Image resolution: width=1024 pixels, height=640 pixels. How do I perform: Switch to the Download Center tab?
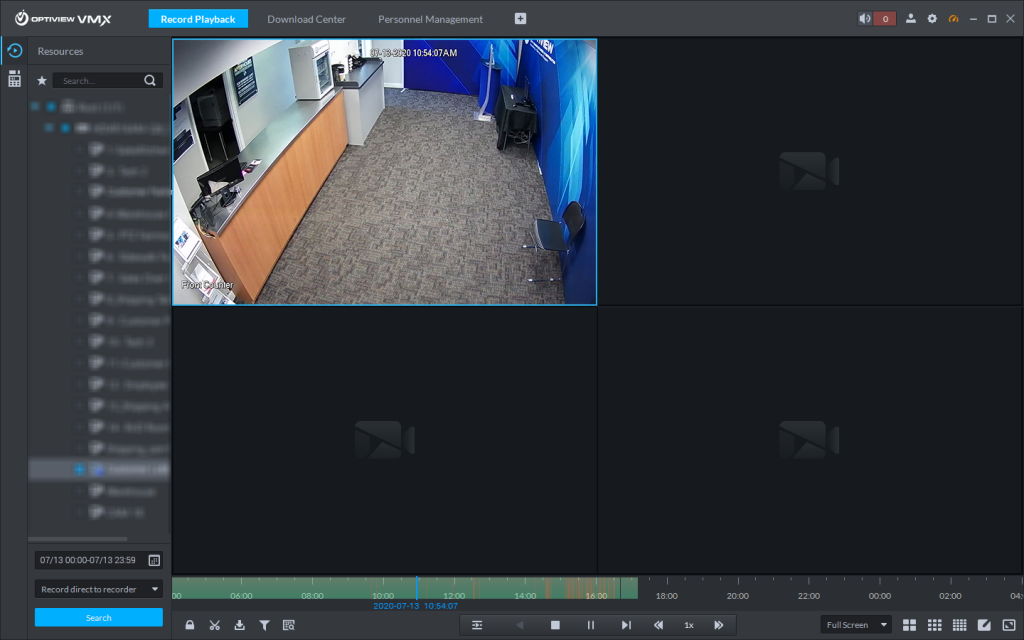click(x=306, y=19)
